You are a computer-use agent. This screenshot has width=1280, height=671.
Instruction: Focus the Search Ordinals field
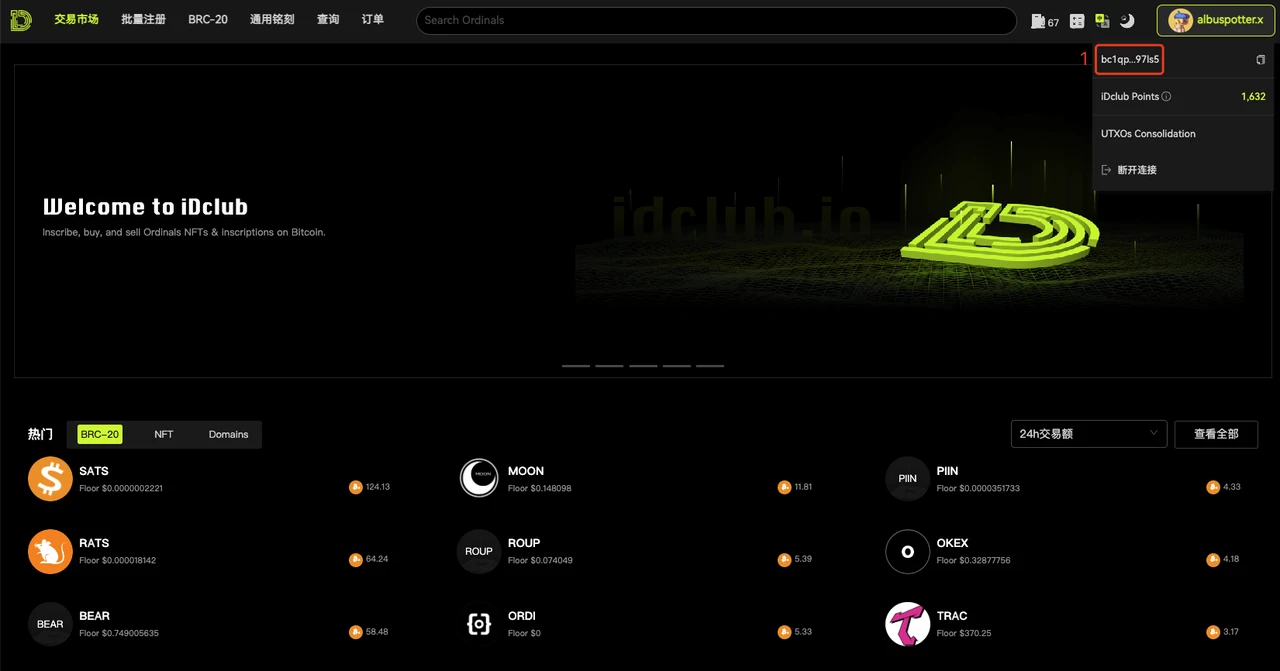(x=716, y=20)
